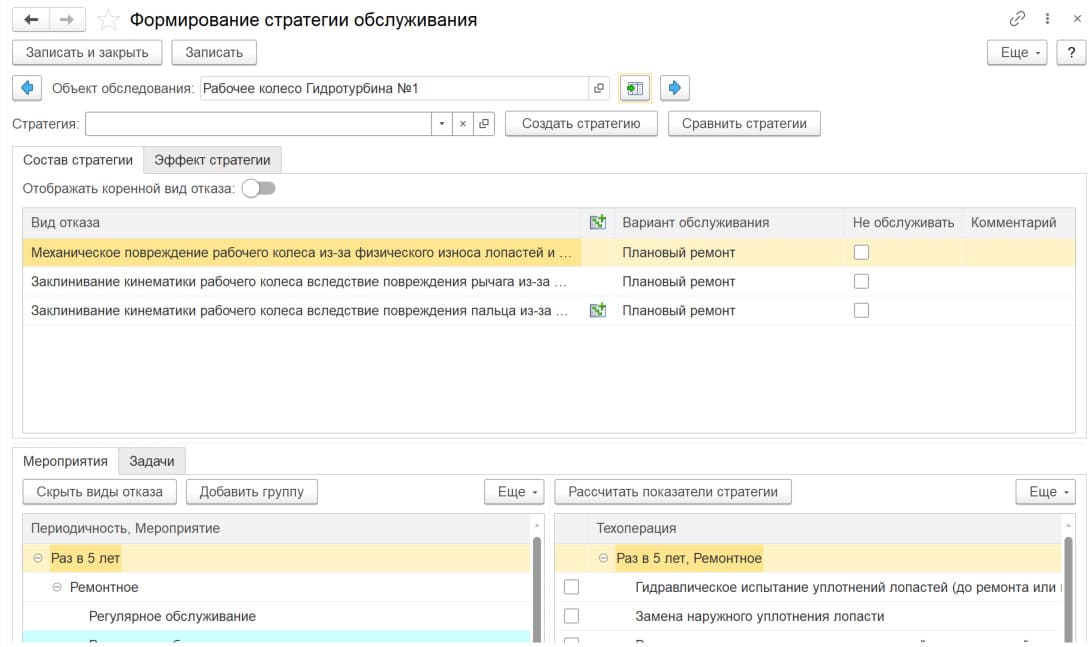Copy link to this form icon
Viewport: 1090px width, 647px height.
(x=1018, y=19)
